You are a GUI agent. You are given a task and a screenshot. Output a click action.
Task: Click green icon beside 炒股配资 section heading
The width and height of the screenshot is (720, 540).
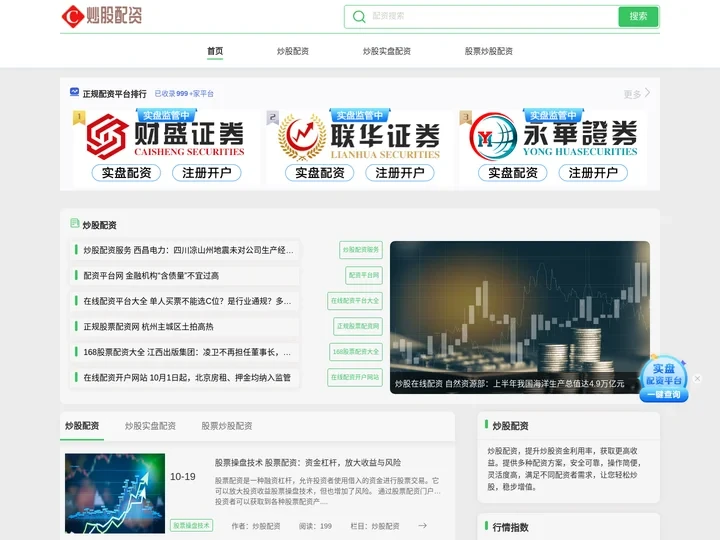click(74, 223)
